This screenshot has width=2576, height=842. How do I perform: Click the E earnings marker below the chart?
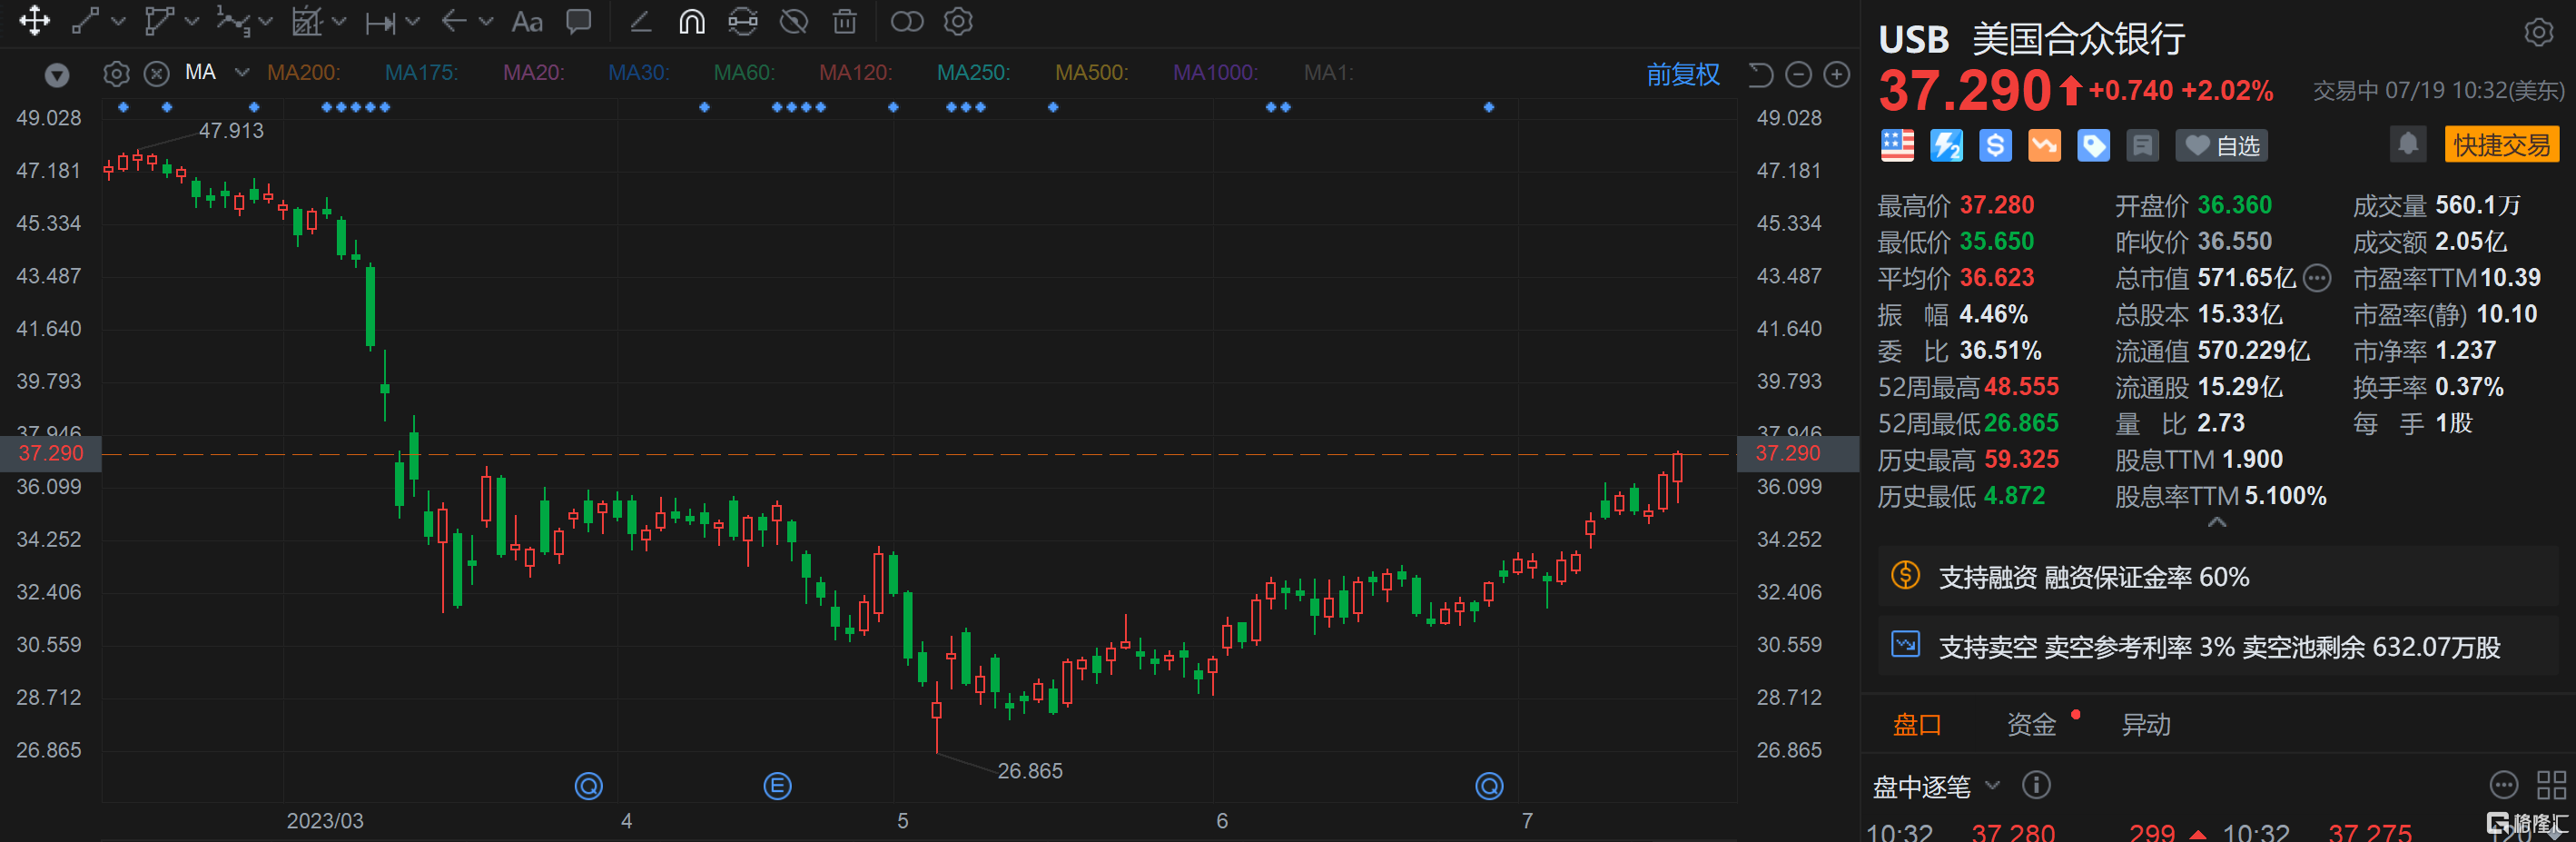coord(778,786)
